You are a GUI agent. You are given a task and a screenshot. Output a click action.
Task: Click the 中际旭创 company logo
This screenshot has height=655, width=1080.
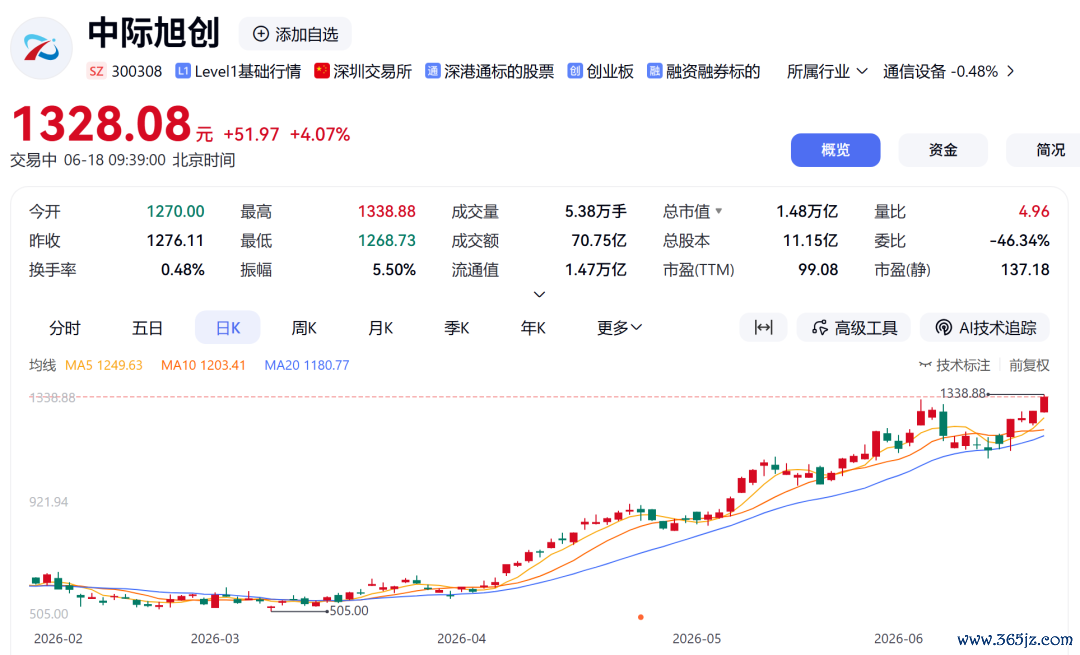pyautogui.click(x=41, y=48)
